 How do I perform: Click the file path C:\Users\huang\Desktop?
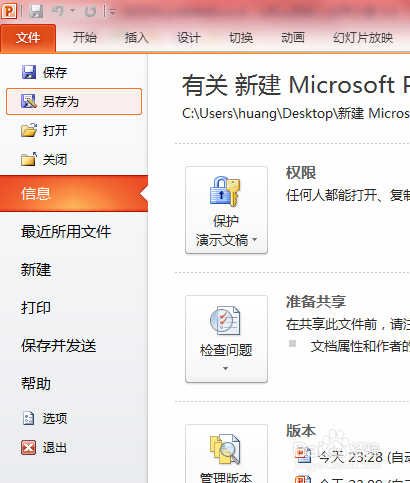(x=296, y=114)
